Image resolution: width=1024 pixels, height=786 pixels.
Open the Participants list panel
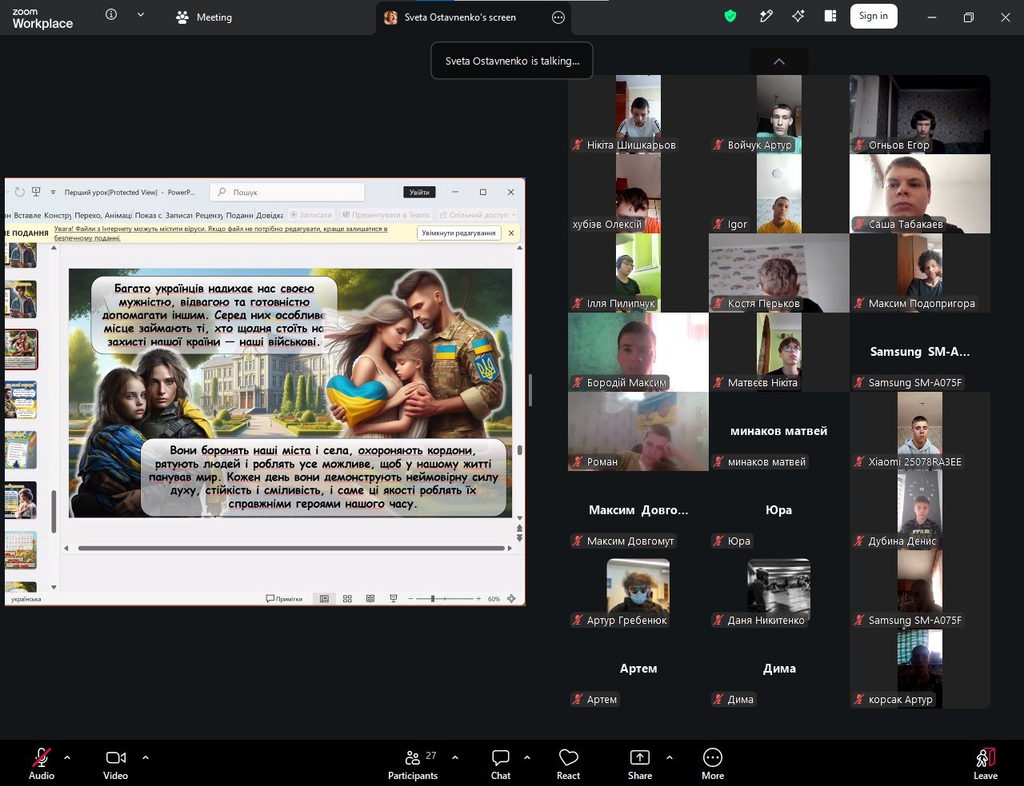(413, 764)
